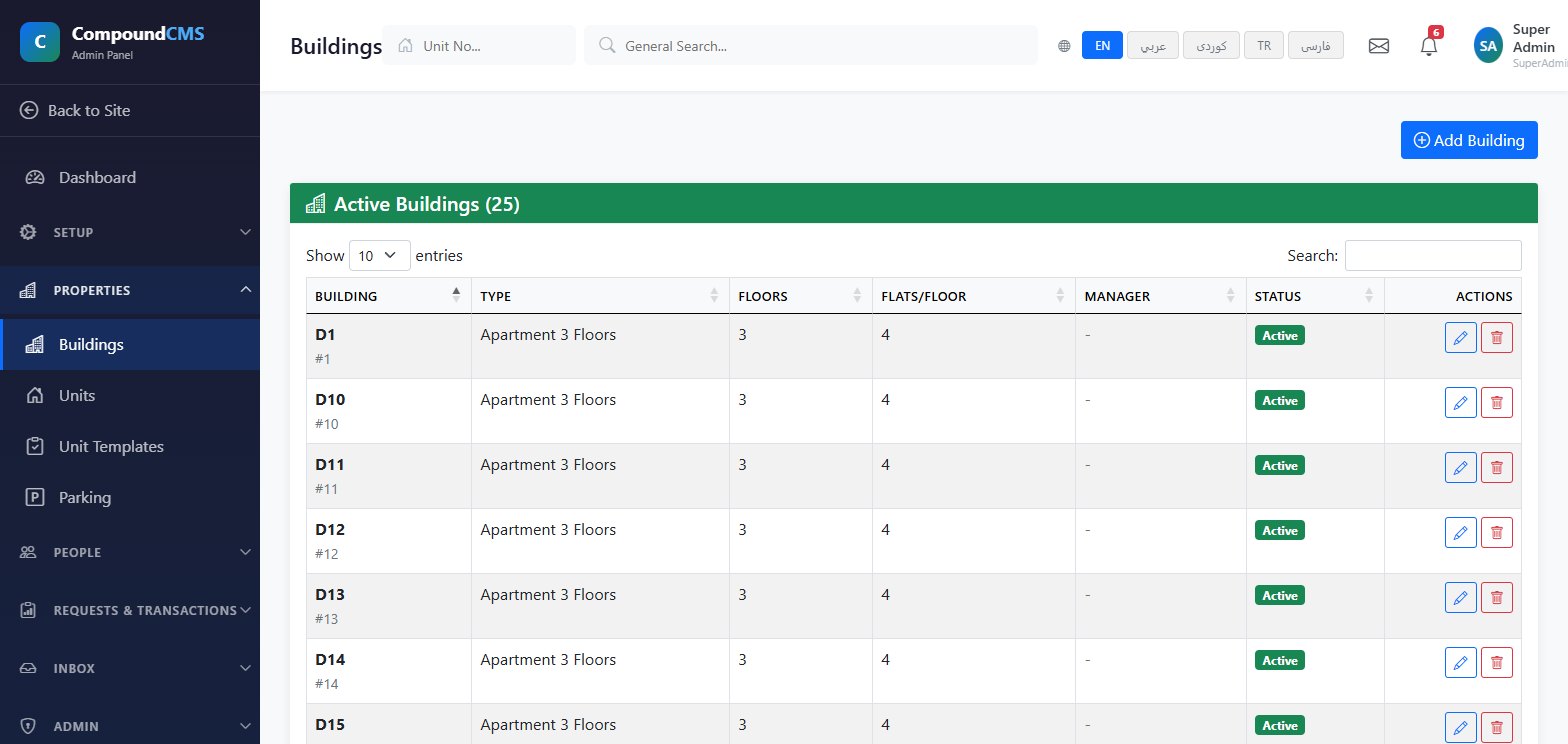Sort table by Floors column

pos(800,296)
